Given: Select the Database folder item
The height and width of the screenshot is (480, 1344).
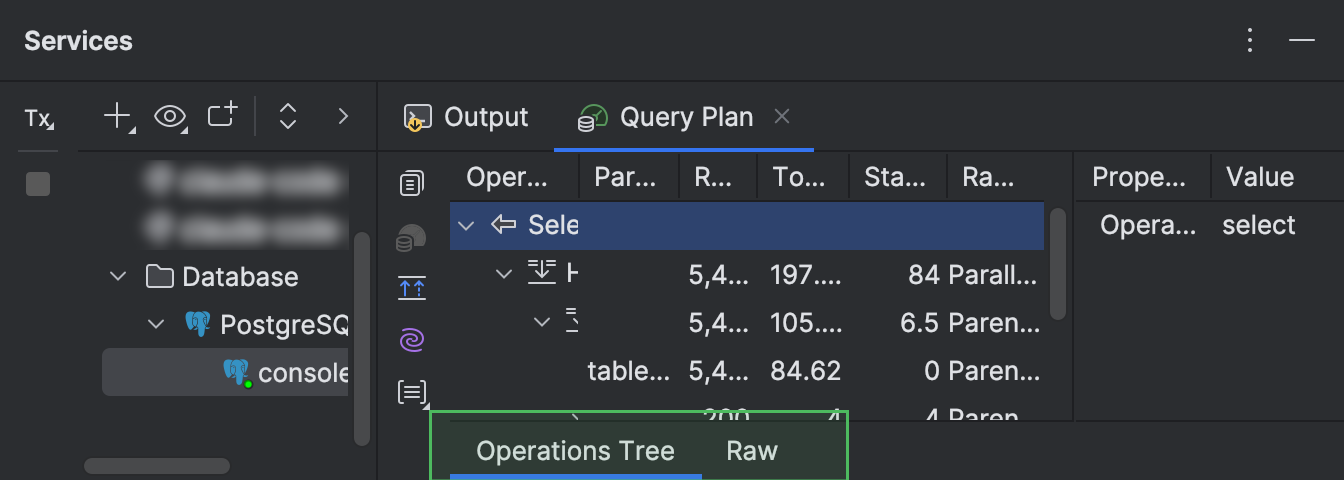Looking at the screenshot, I should [222, 277].
